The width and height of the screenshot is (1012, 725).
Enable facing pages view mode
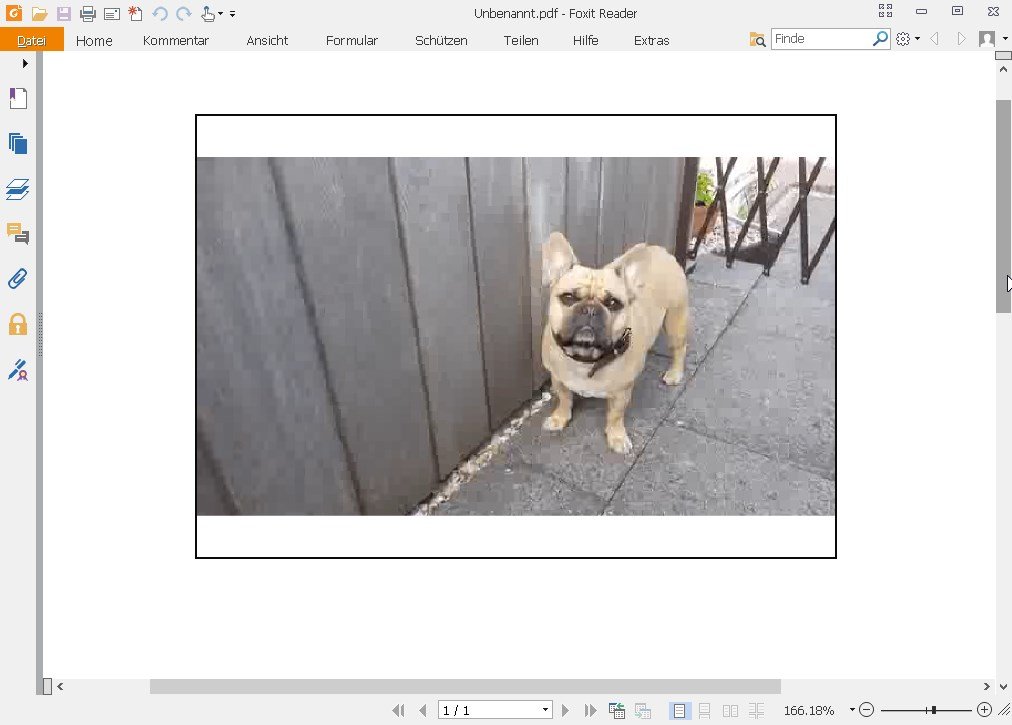coord(730,710)
